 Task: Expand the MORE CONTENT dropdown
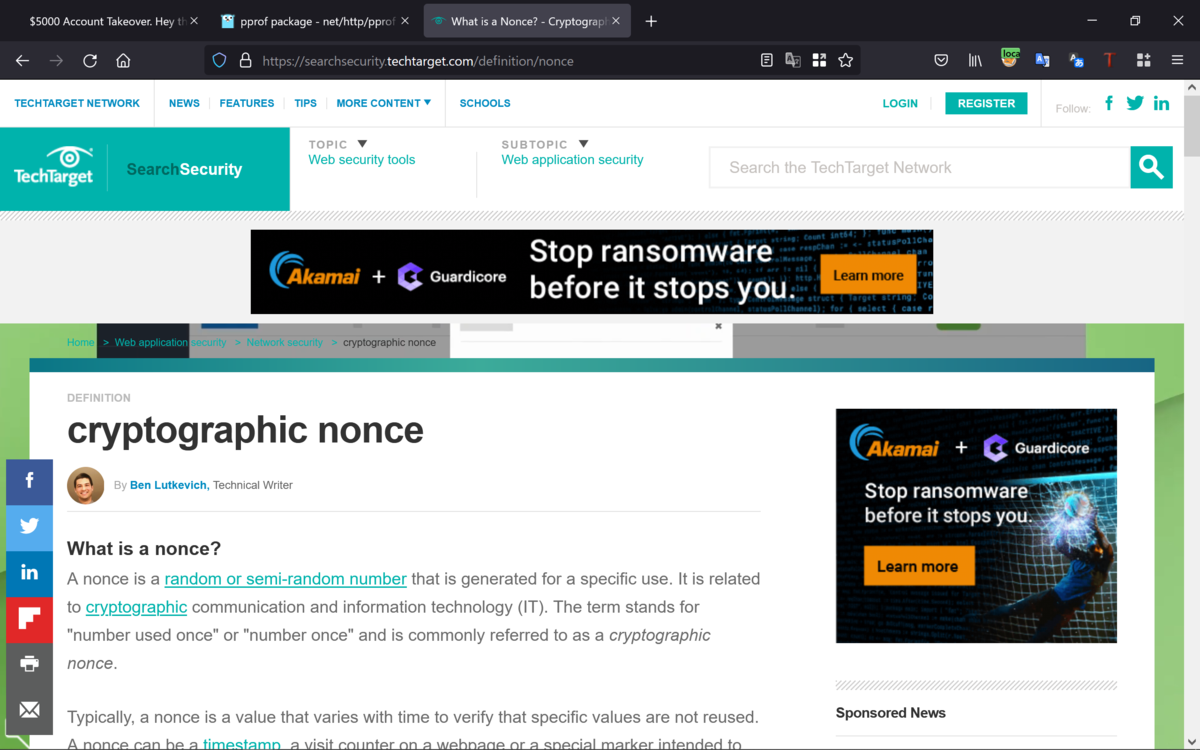(x=383, y=103)
